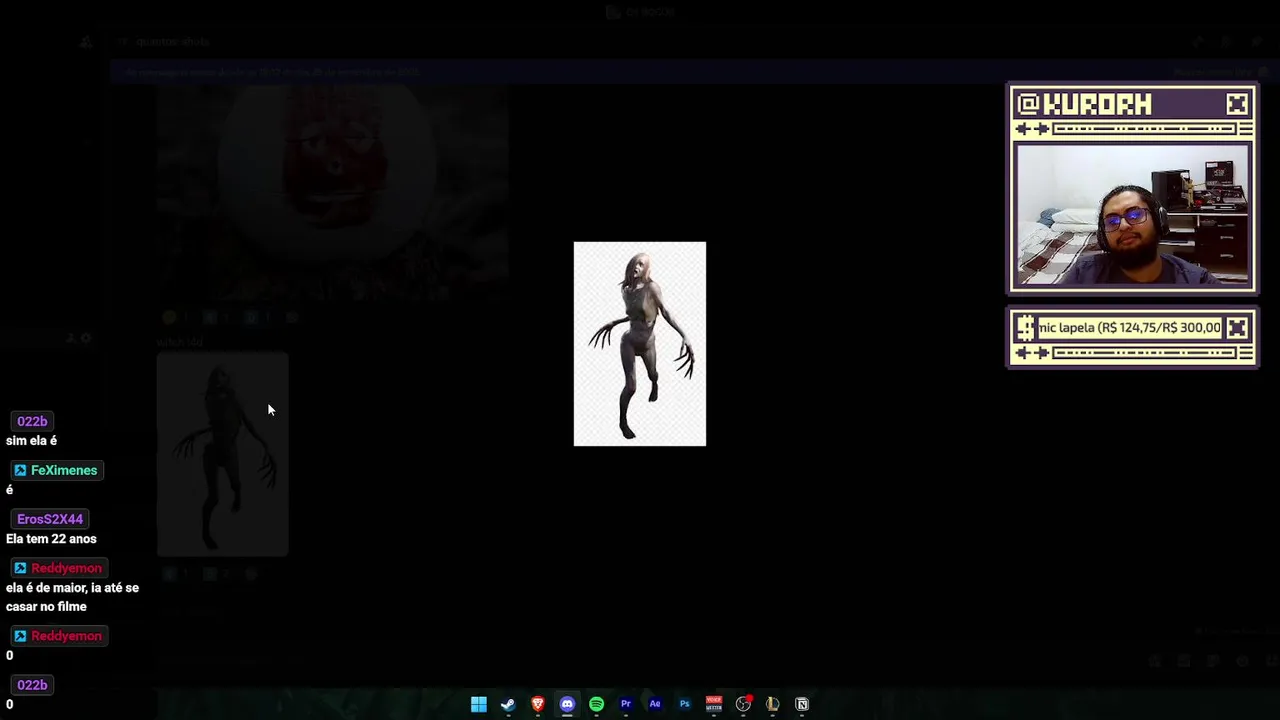
Task: Click the dimmed creature thumbnail behind the viewer
Action: tap(222, 454)
